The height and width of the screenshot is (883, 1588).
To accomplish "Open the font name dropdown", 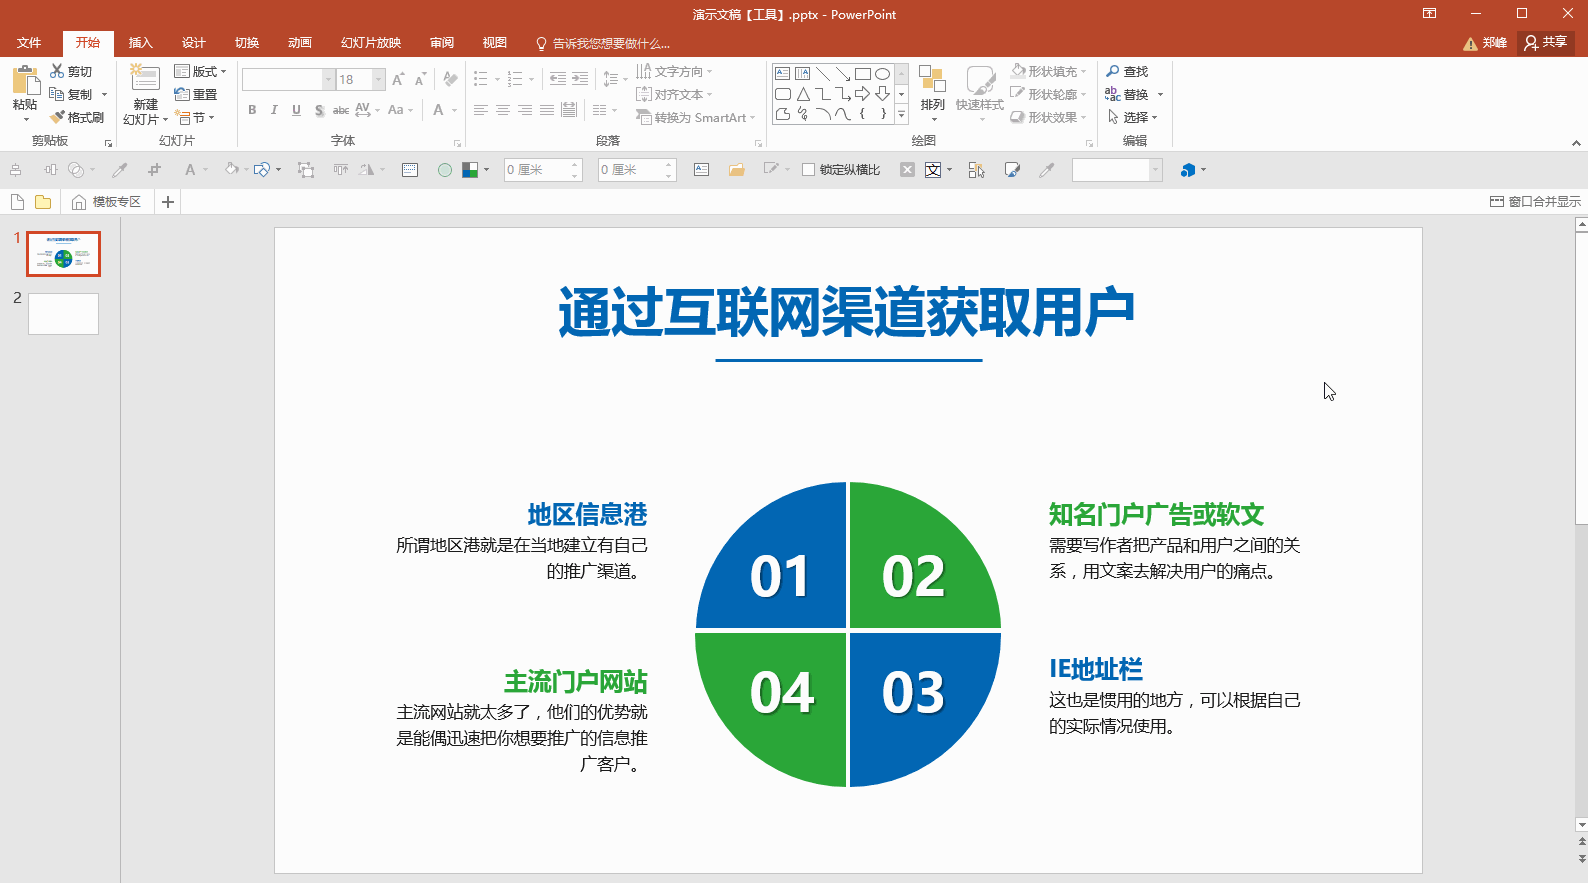I will point(328,79).
